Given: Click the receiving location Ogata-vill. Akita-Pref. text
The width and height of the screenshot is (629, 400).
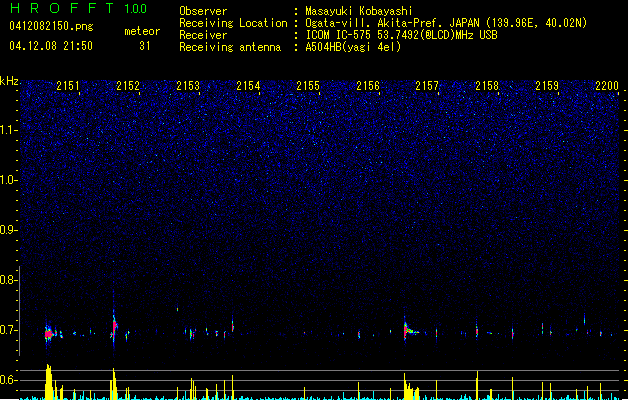Looking at the screenshot, I should [446, 23].
